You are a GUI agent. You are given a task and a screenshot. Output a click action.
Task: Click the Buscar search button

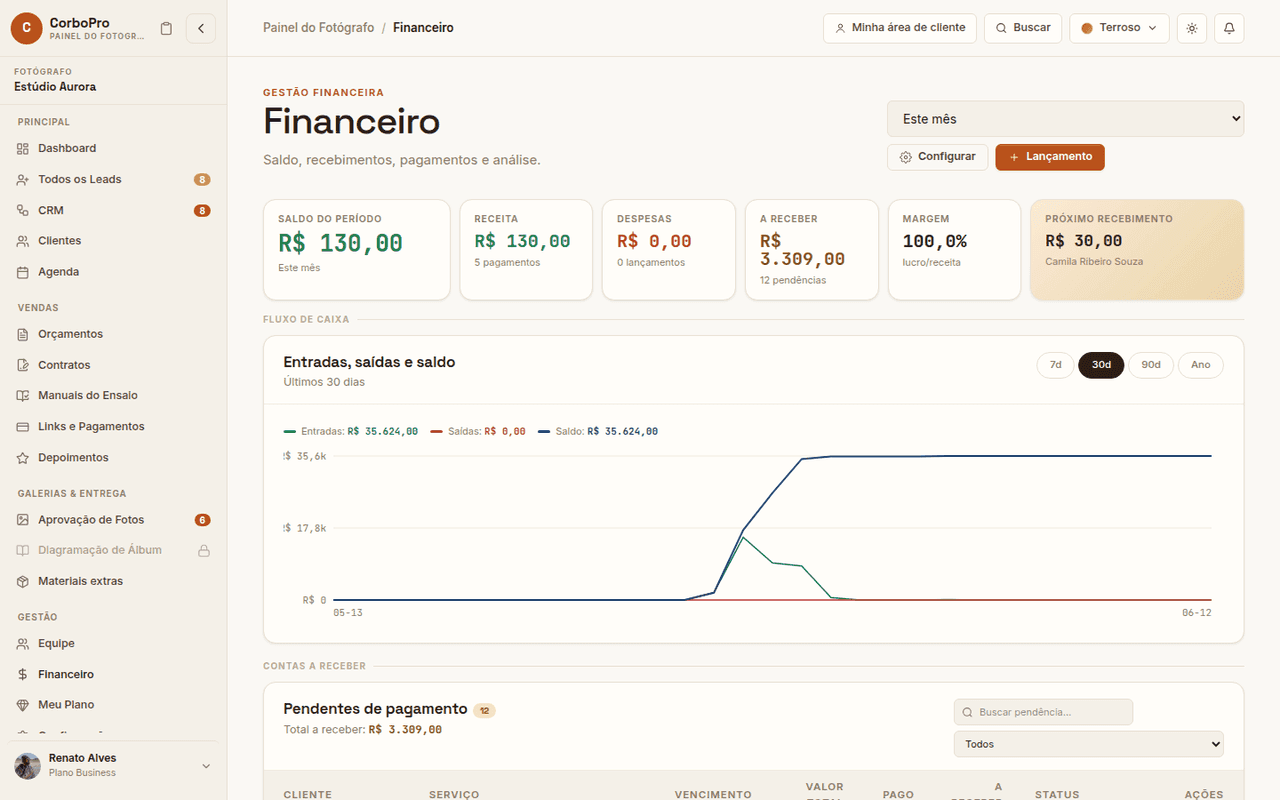[x=1023, y=28]
